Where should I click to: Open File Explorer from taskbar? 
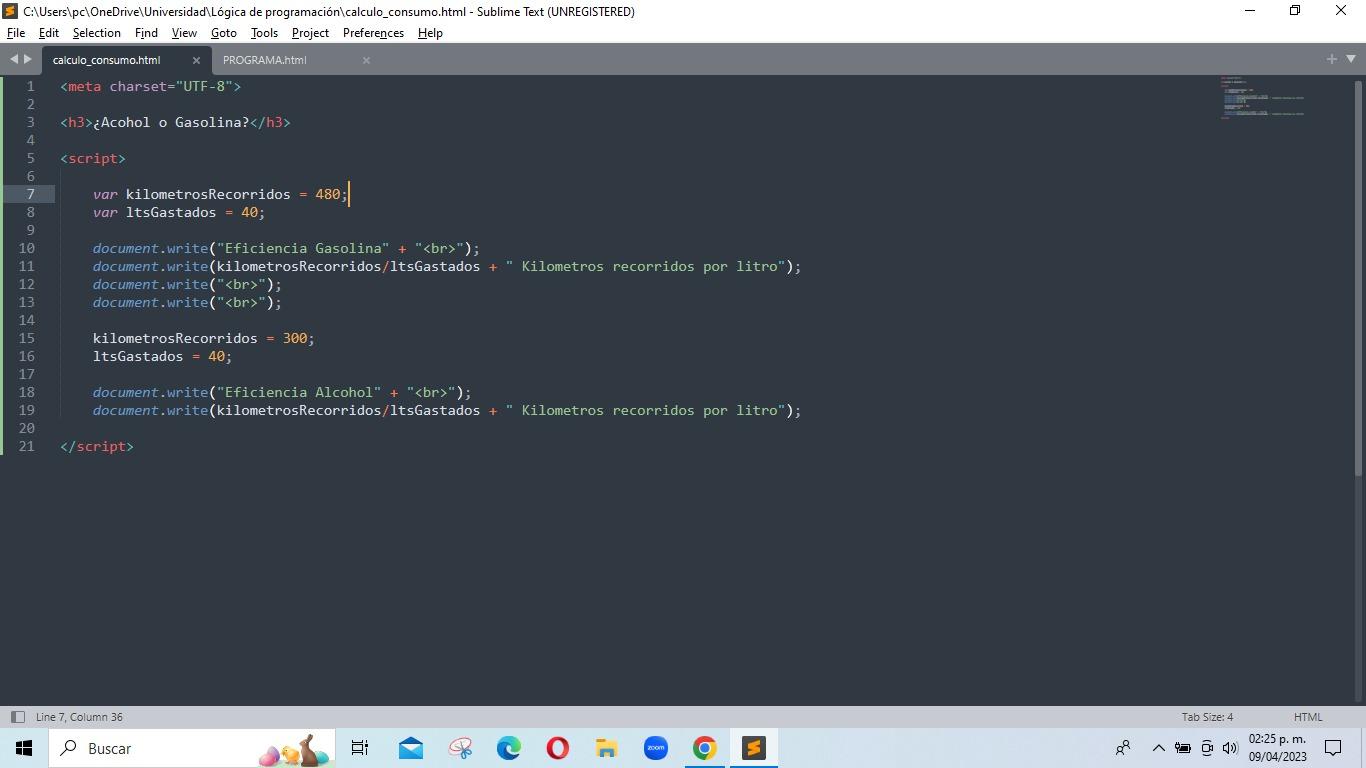click(606, 748)
